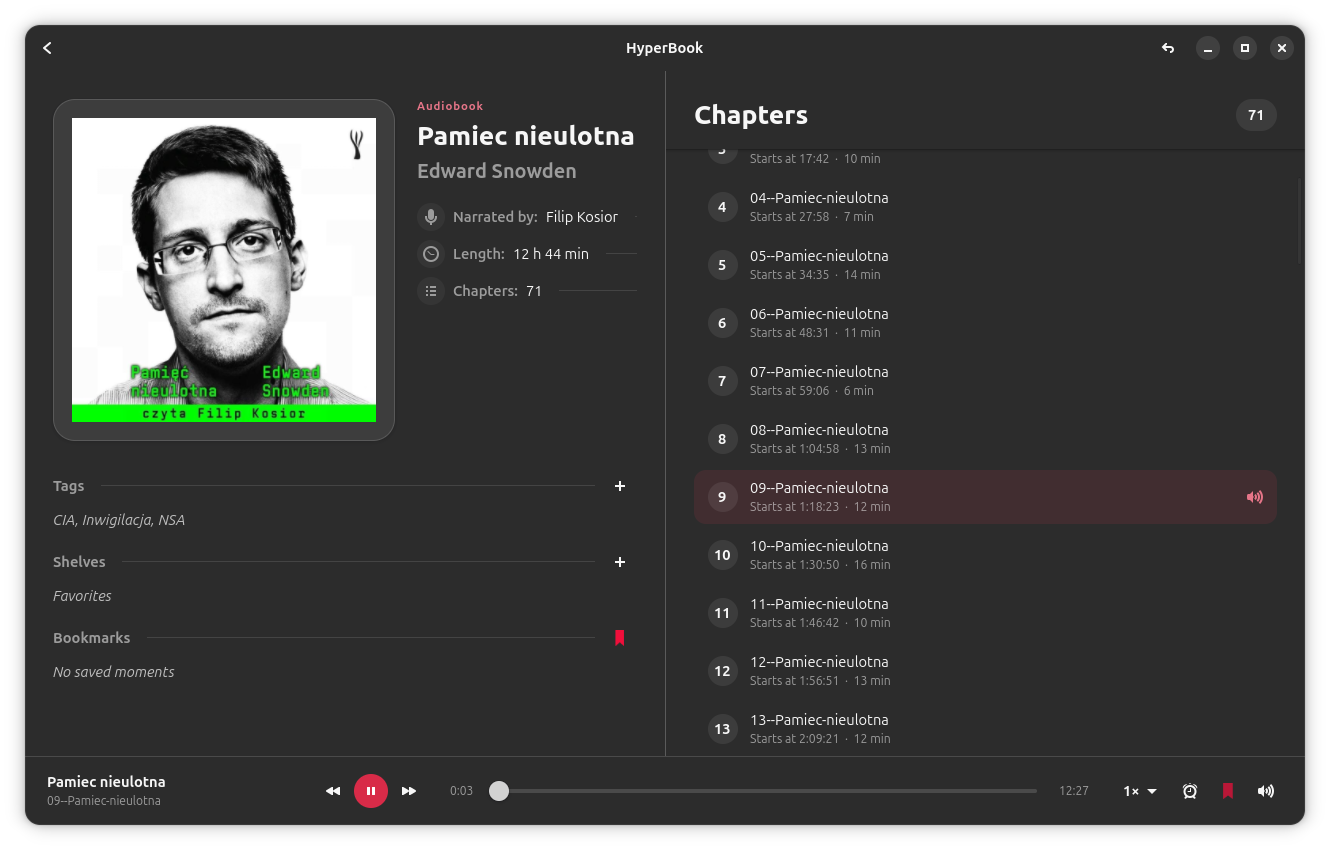Play chapter 04--Pamiec-nieulotna

pos(985,207)
